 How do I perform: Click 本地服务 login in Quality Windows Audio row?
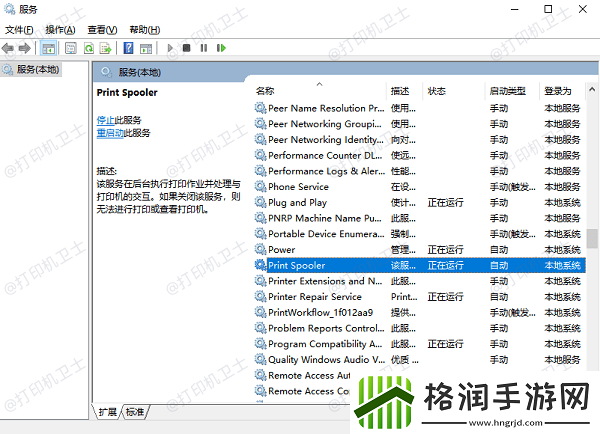coord(562,359)
